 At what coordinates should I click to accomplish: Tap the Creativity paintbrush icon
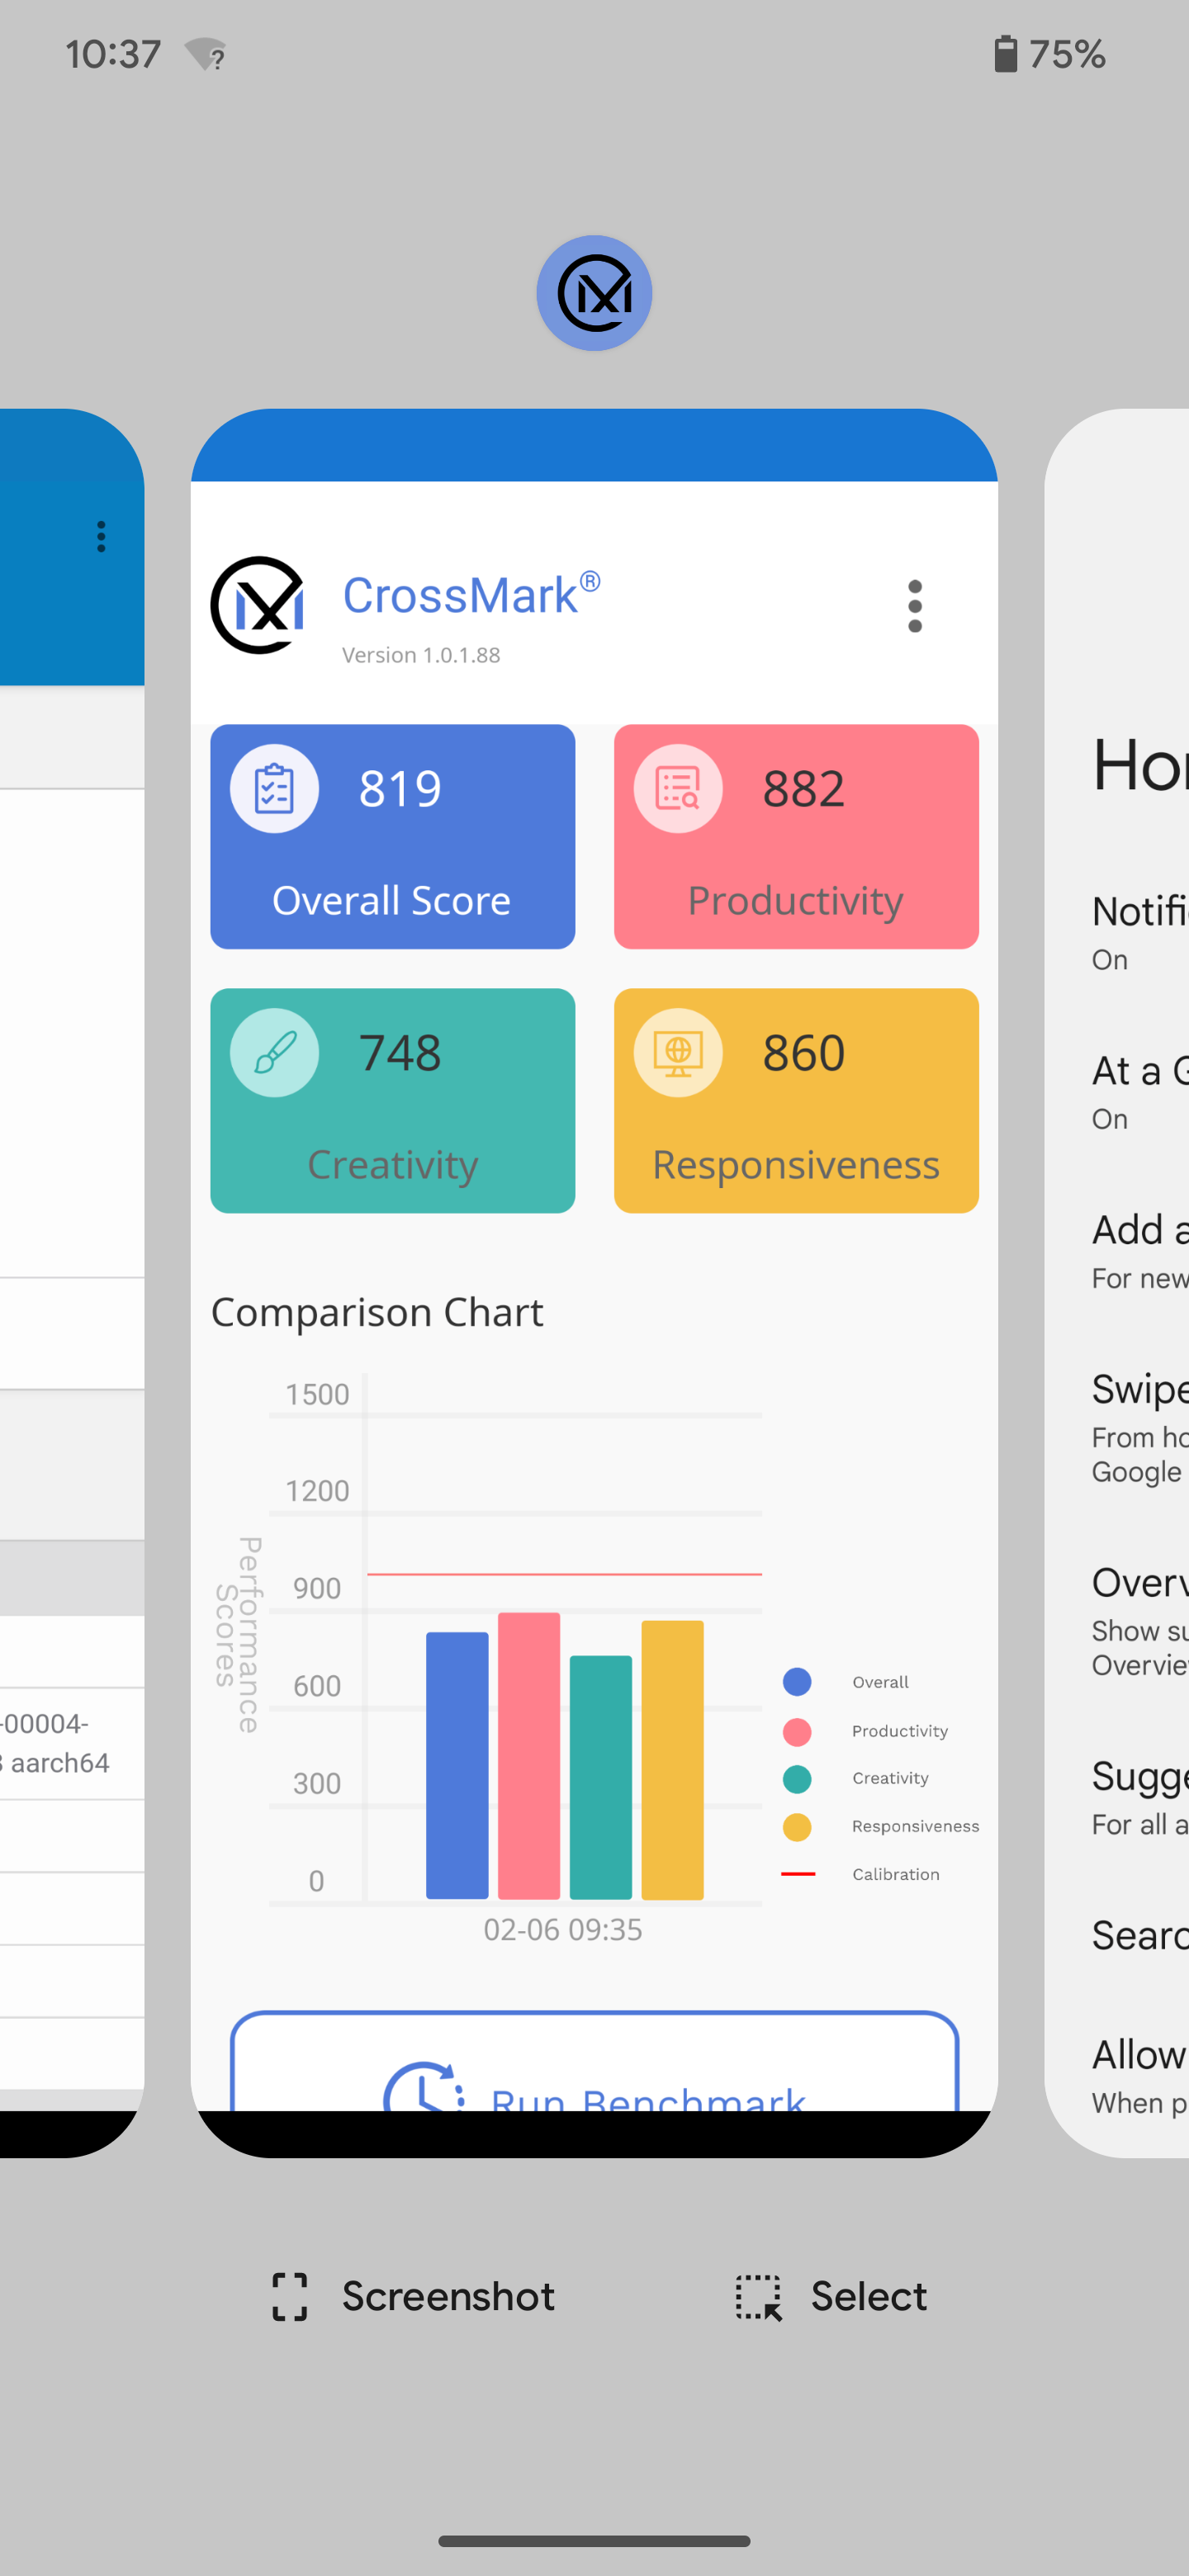point(274,1052)
